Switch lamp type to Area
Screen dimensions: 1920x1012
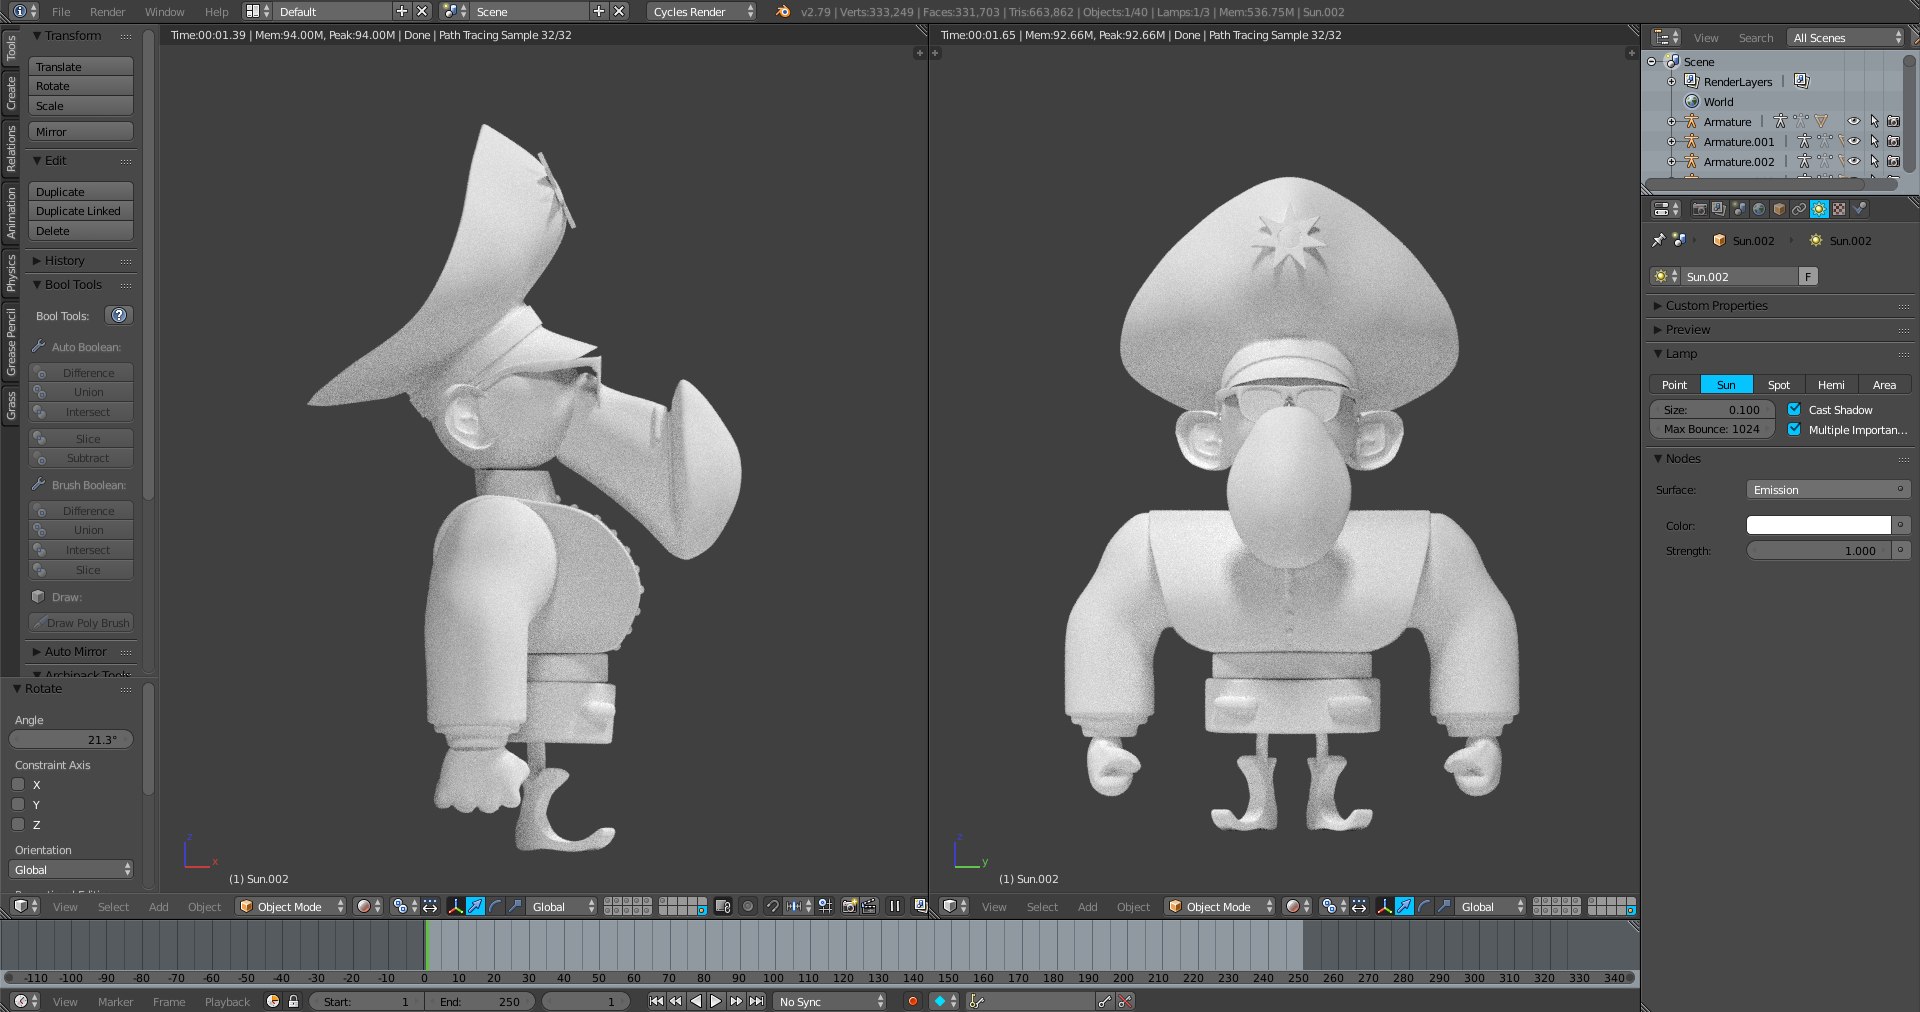[1884, 384]
